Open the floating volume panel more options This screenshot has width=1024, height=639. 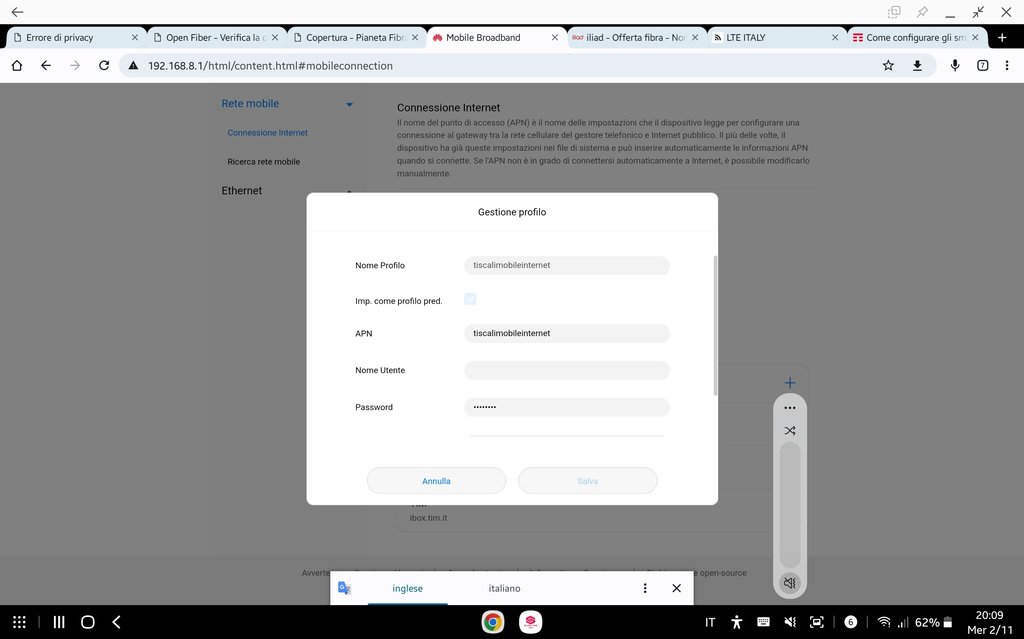click(790, 408)
